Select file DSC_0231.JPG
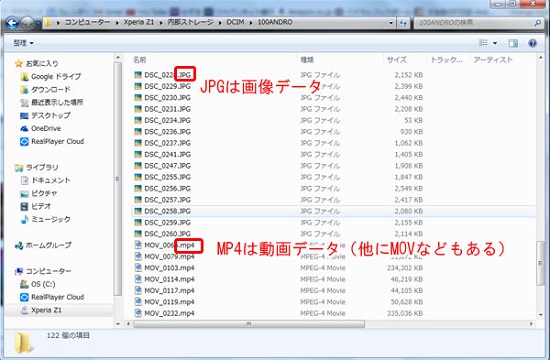Viewport: 550px width, 360px height. 167,109
